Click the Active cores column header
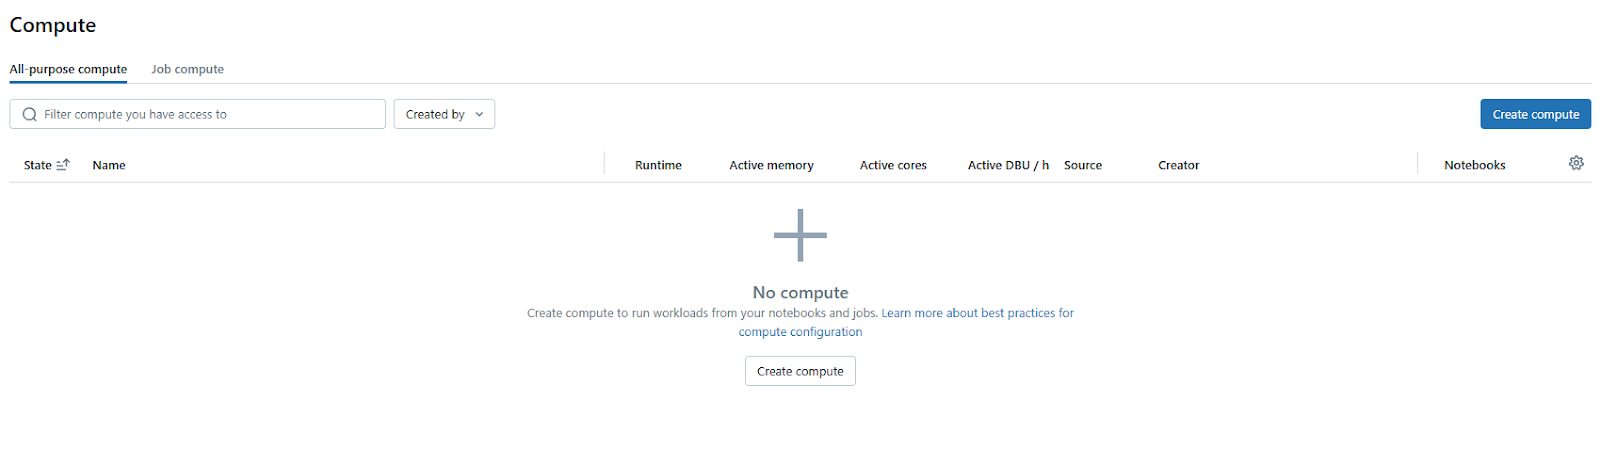 coord(893,165)
